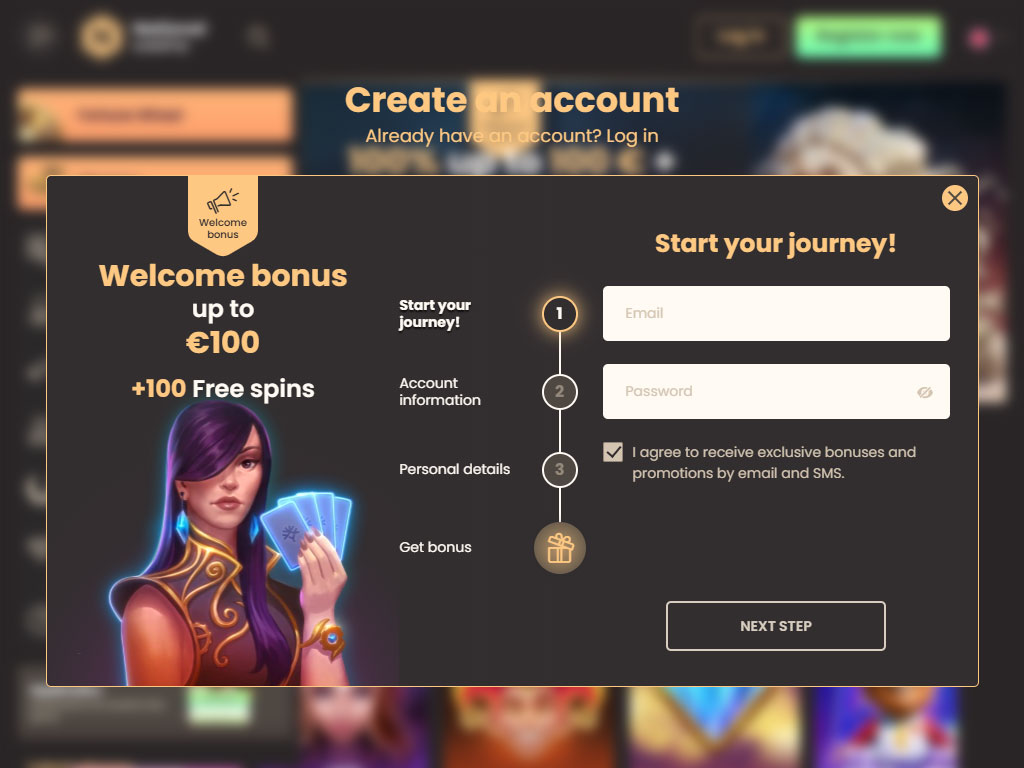
Task: Follow the 'Log in' link below heading
Action: [x=632, y=136]
